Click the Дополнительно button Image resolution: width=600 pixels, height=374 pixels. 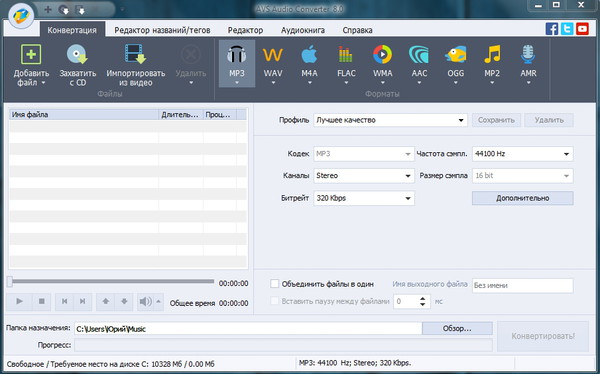click(522, 198)
